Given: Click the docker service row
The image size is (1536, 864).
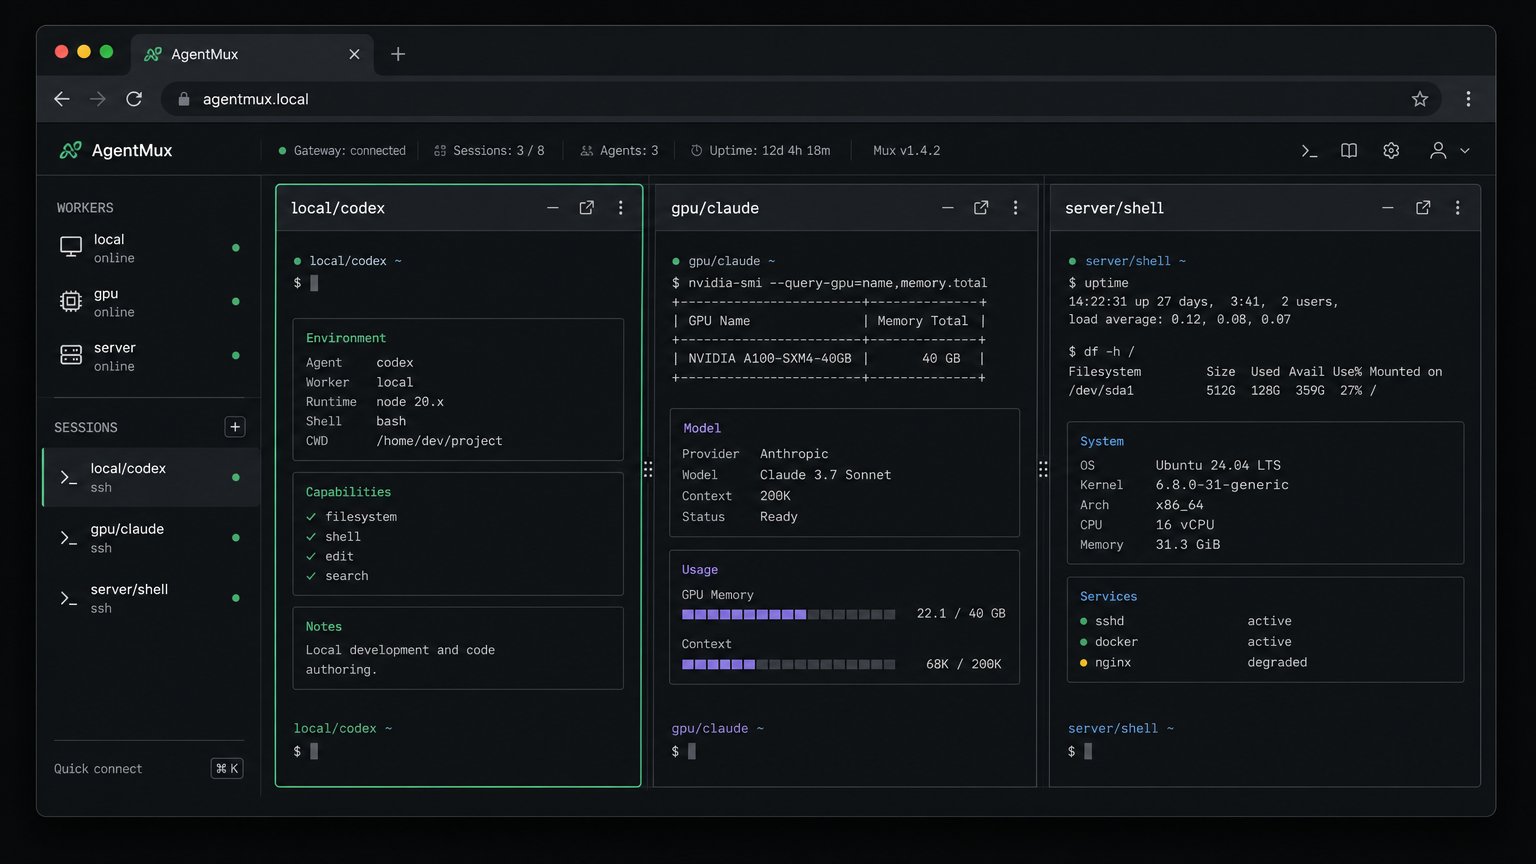Looking at the screenshot, I should (1186, 642).
